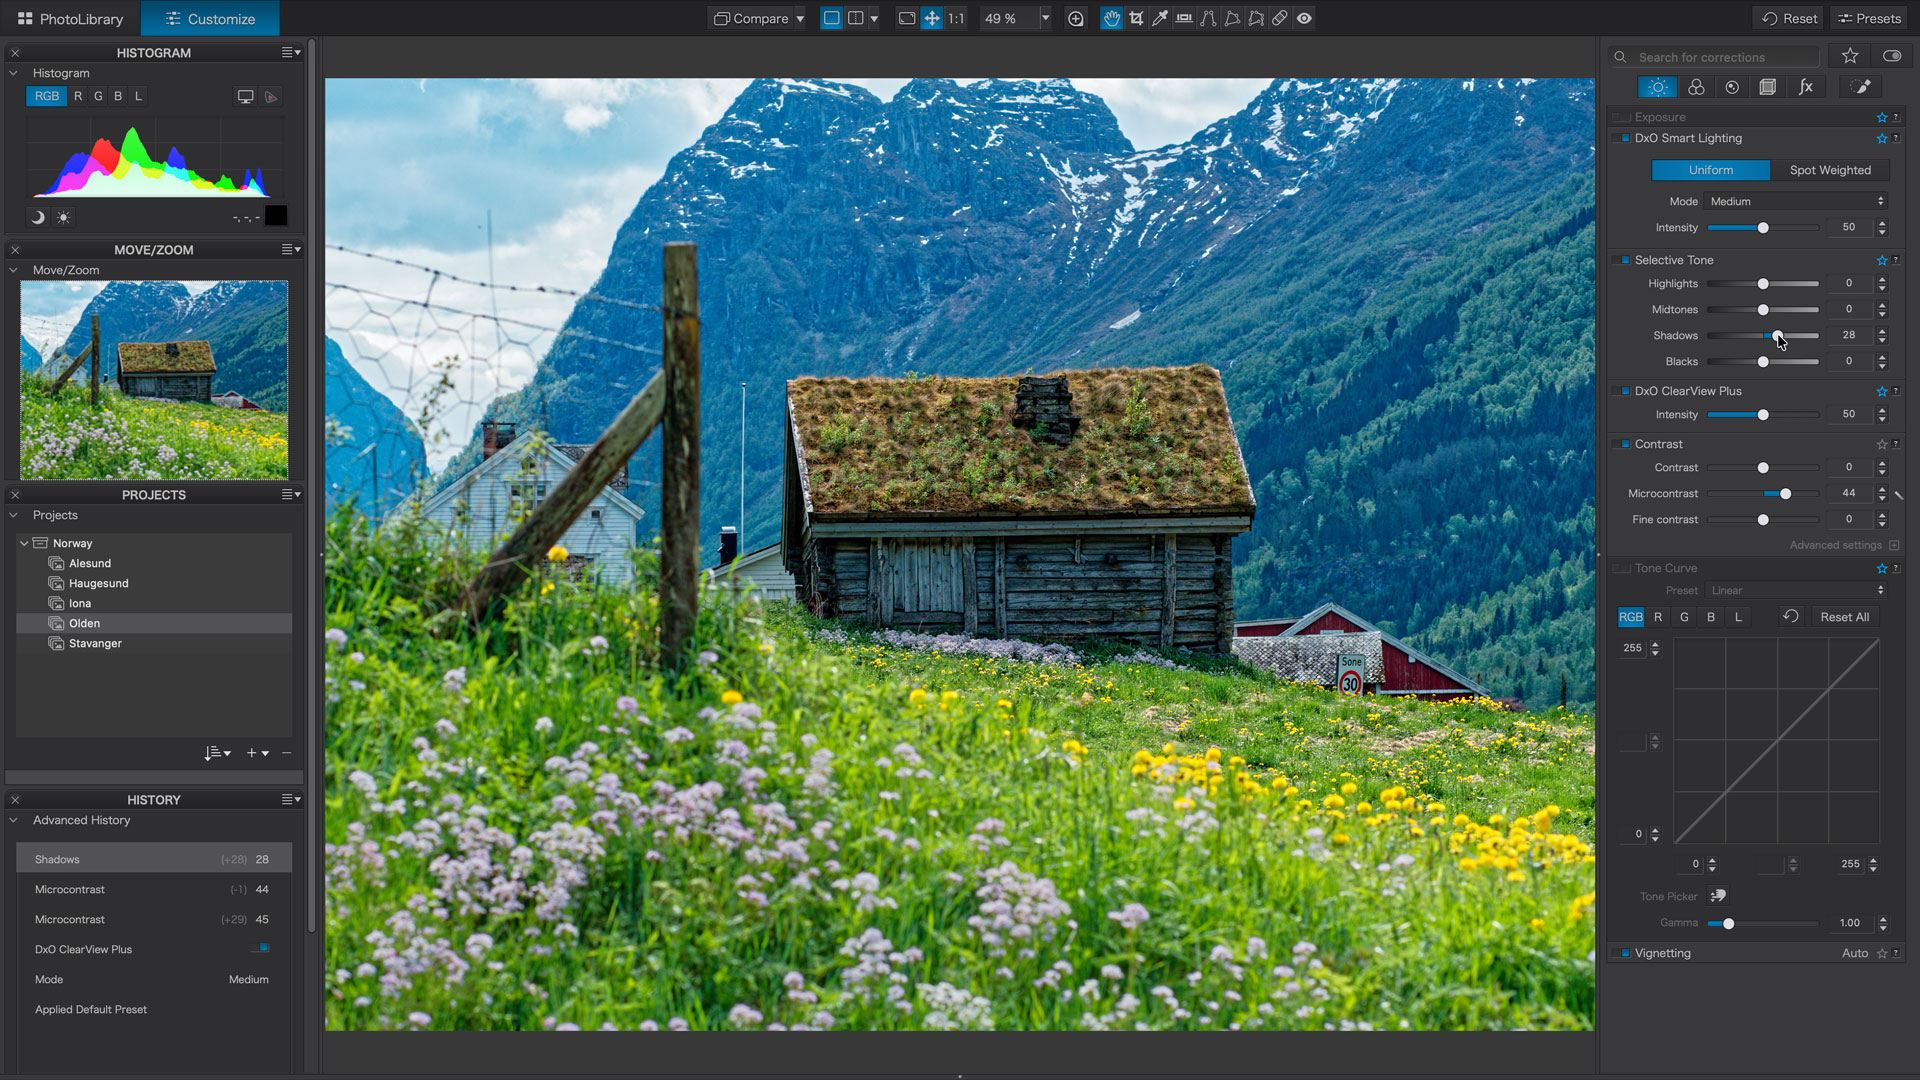Screen dimensions: 1920x1080
Task: Open the Geometry corrections tab (cube icon)
Action: [x=1768, y=87]
